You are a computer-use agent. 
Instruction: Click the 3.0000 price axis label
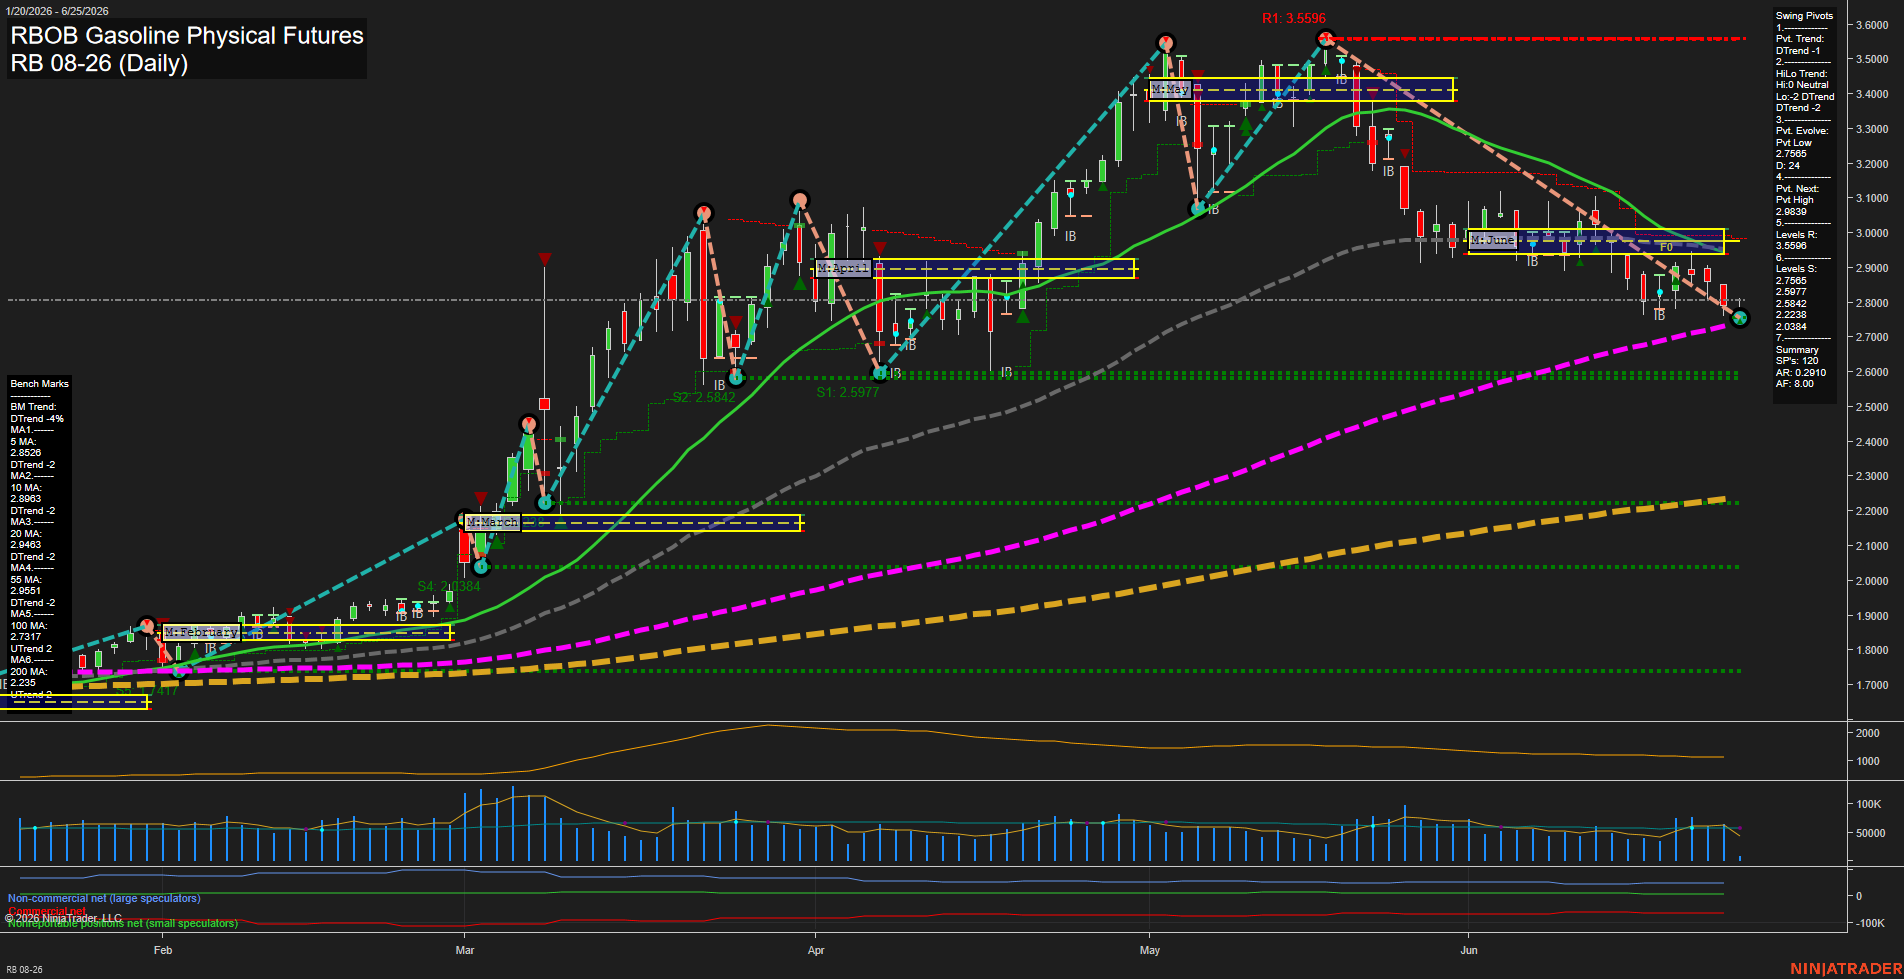[x=1872, y=234]
